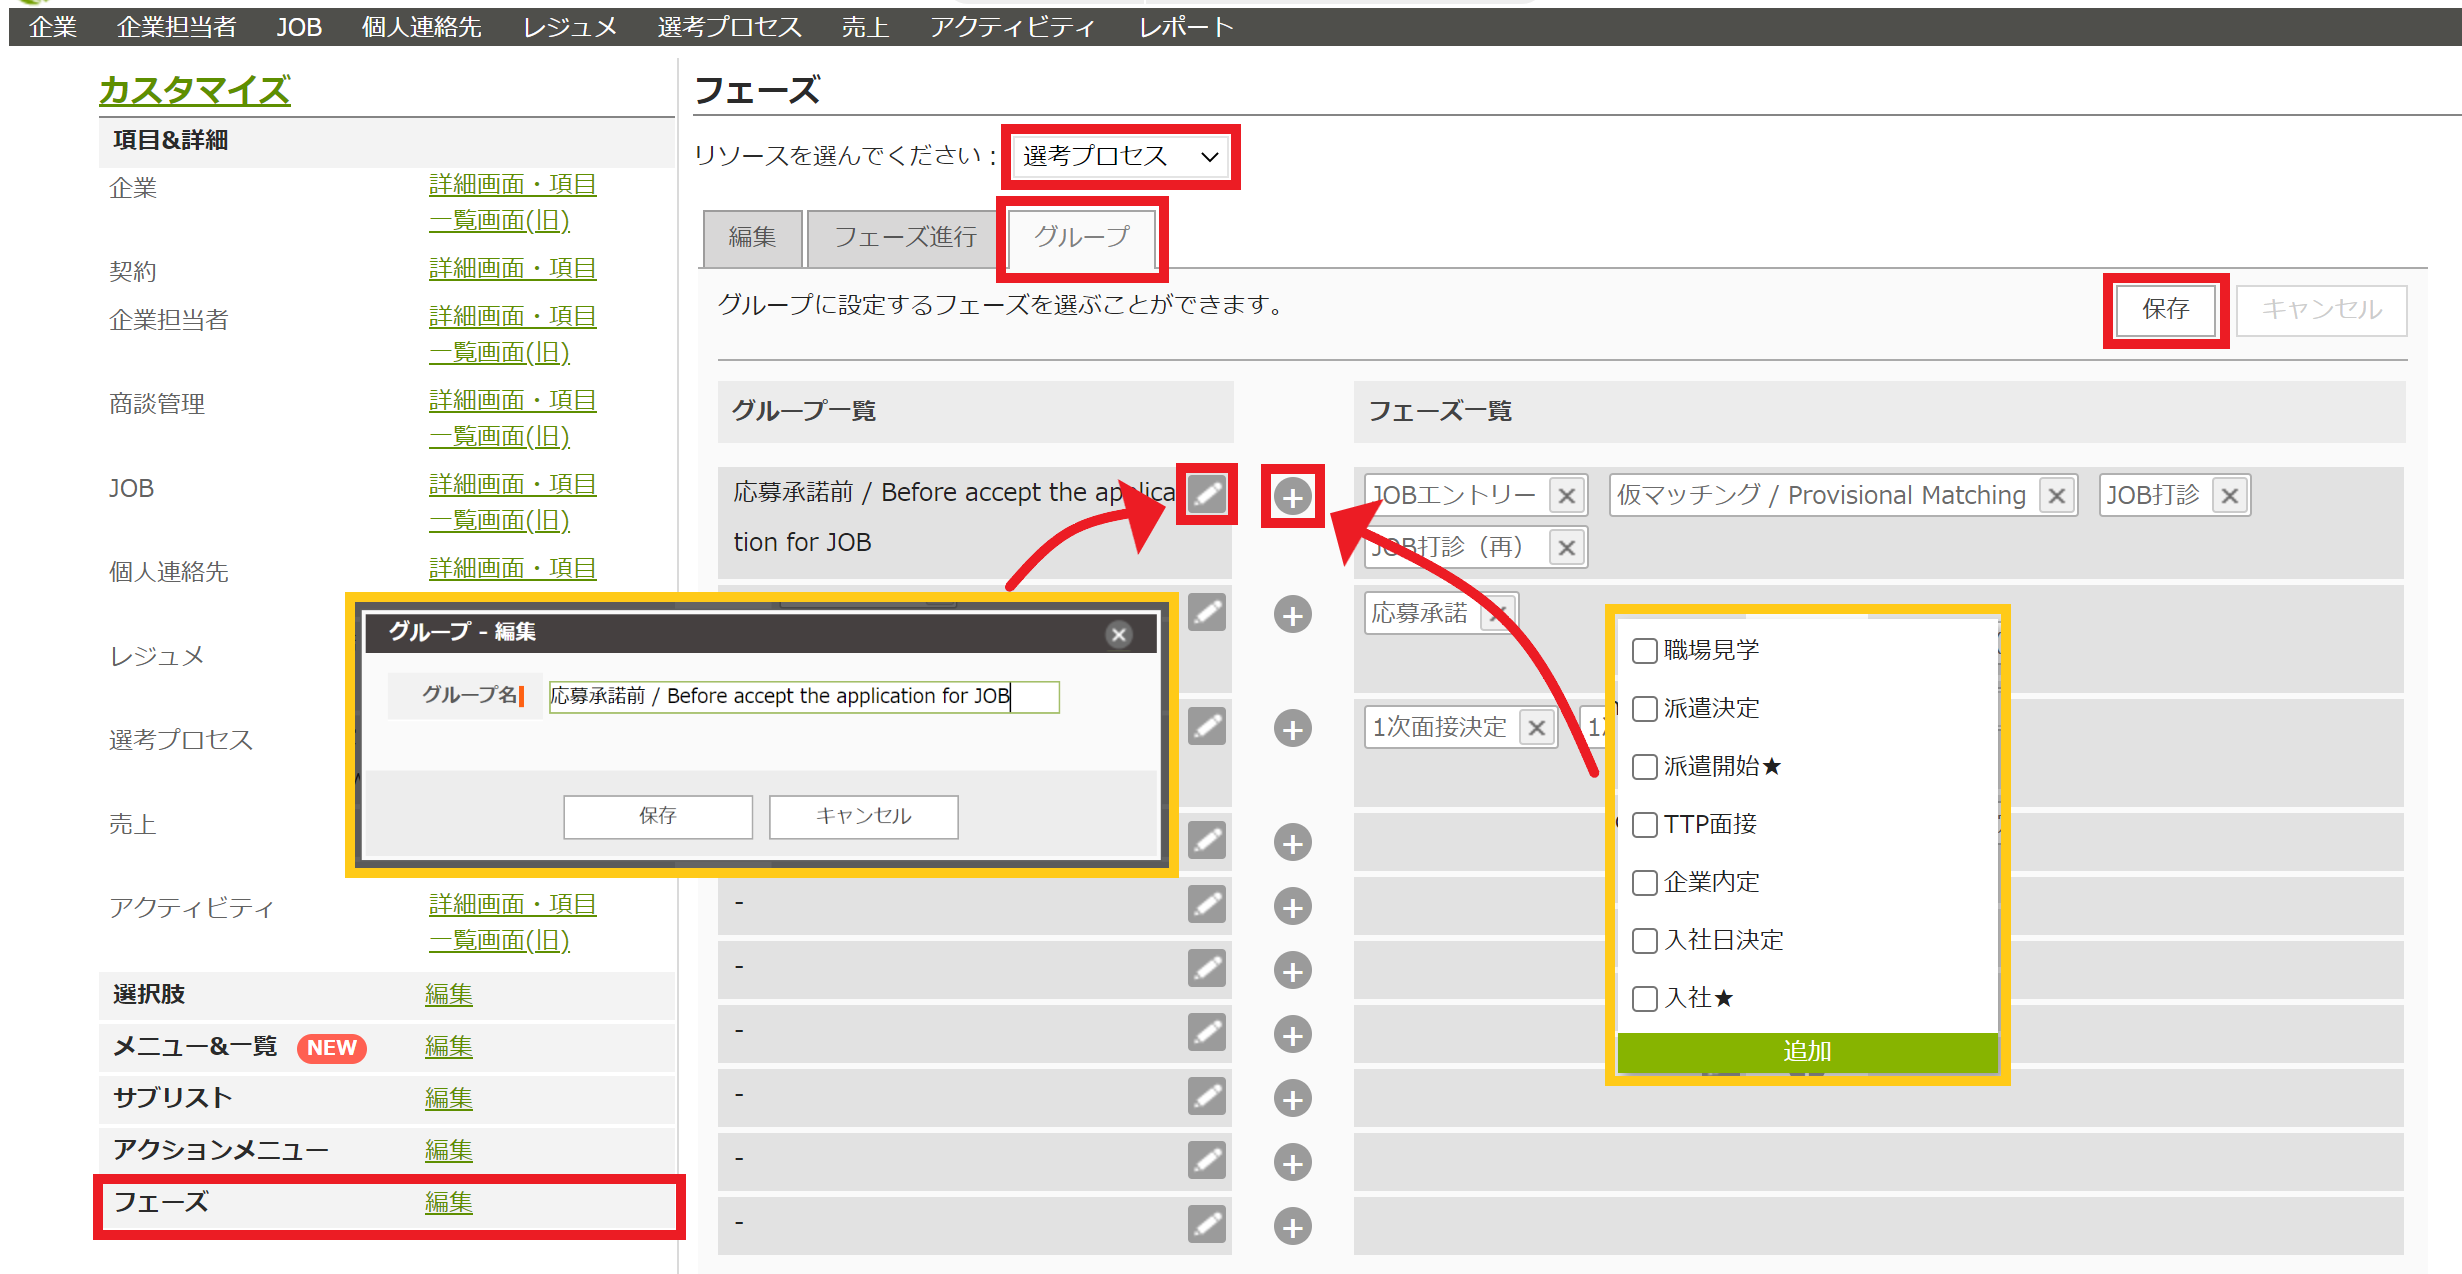2462x1274 pixels.
Task: Remove 仮マッチング / Provisional Matching tag
Action: [2056, 495]
